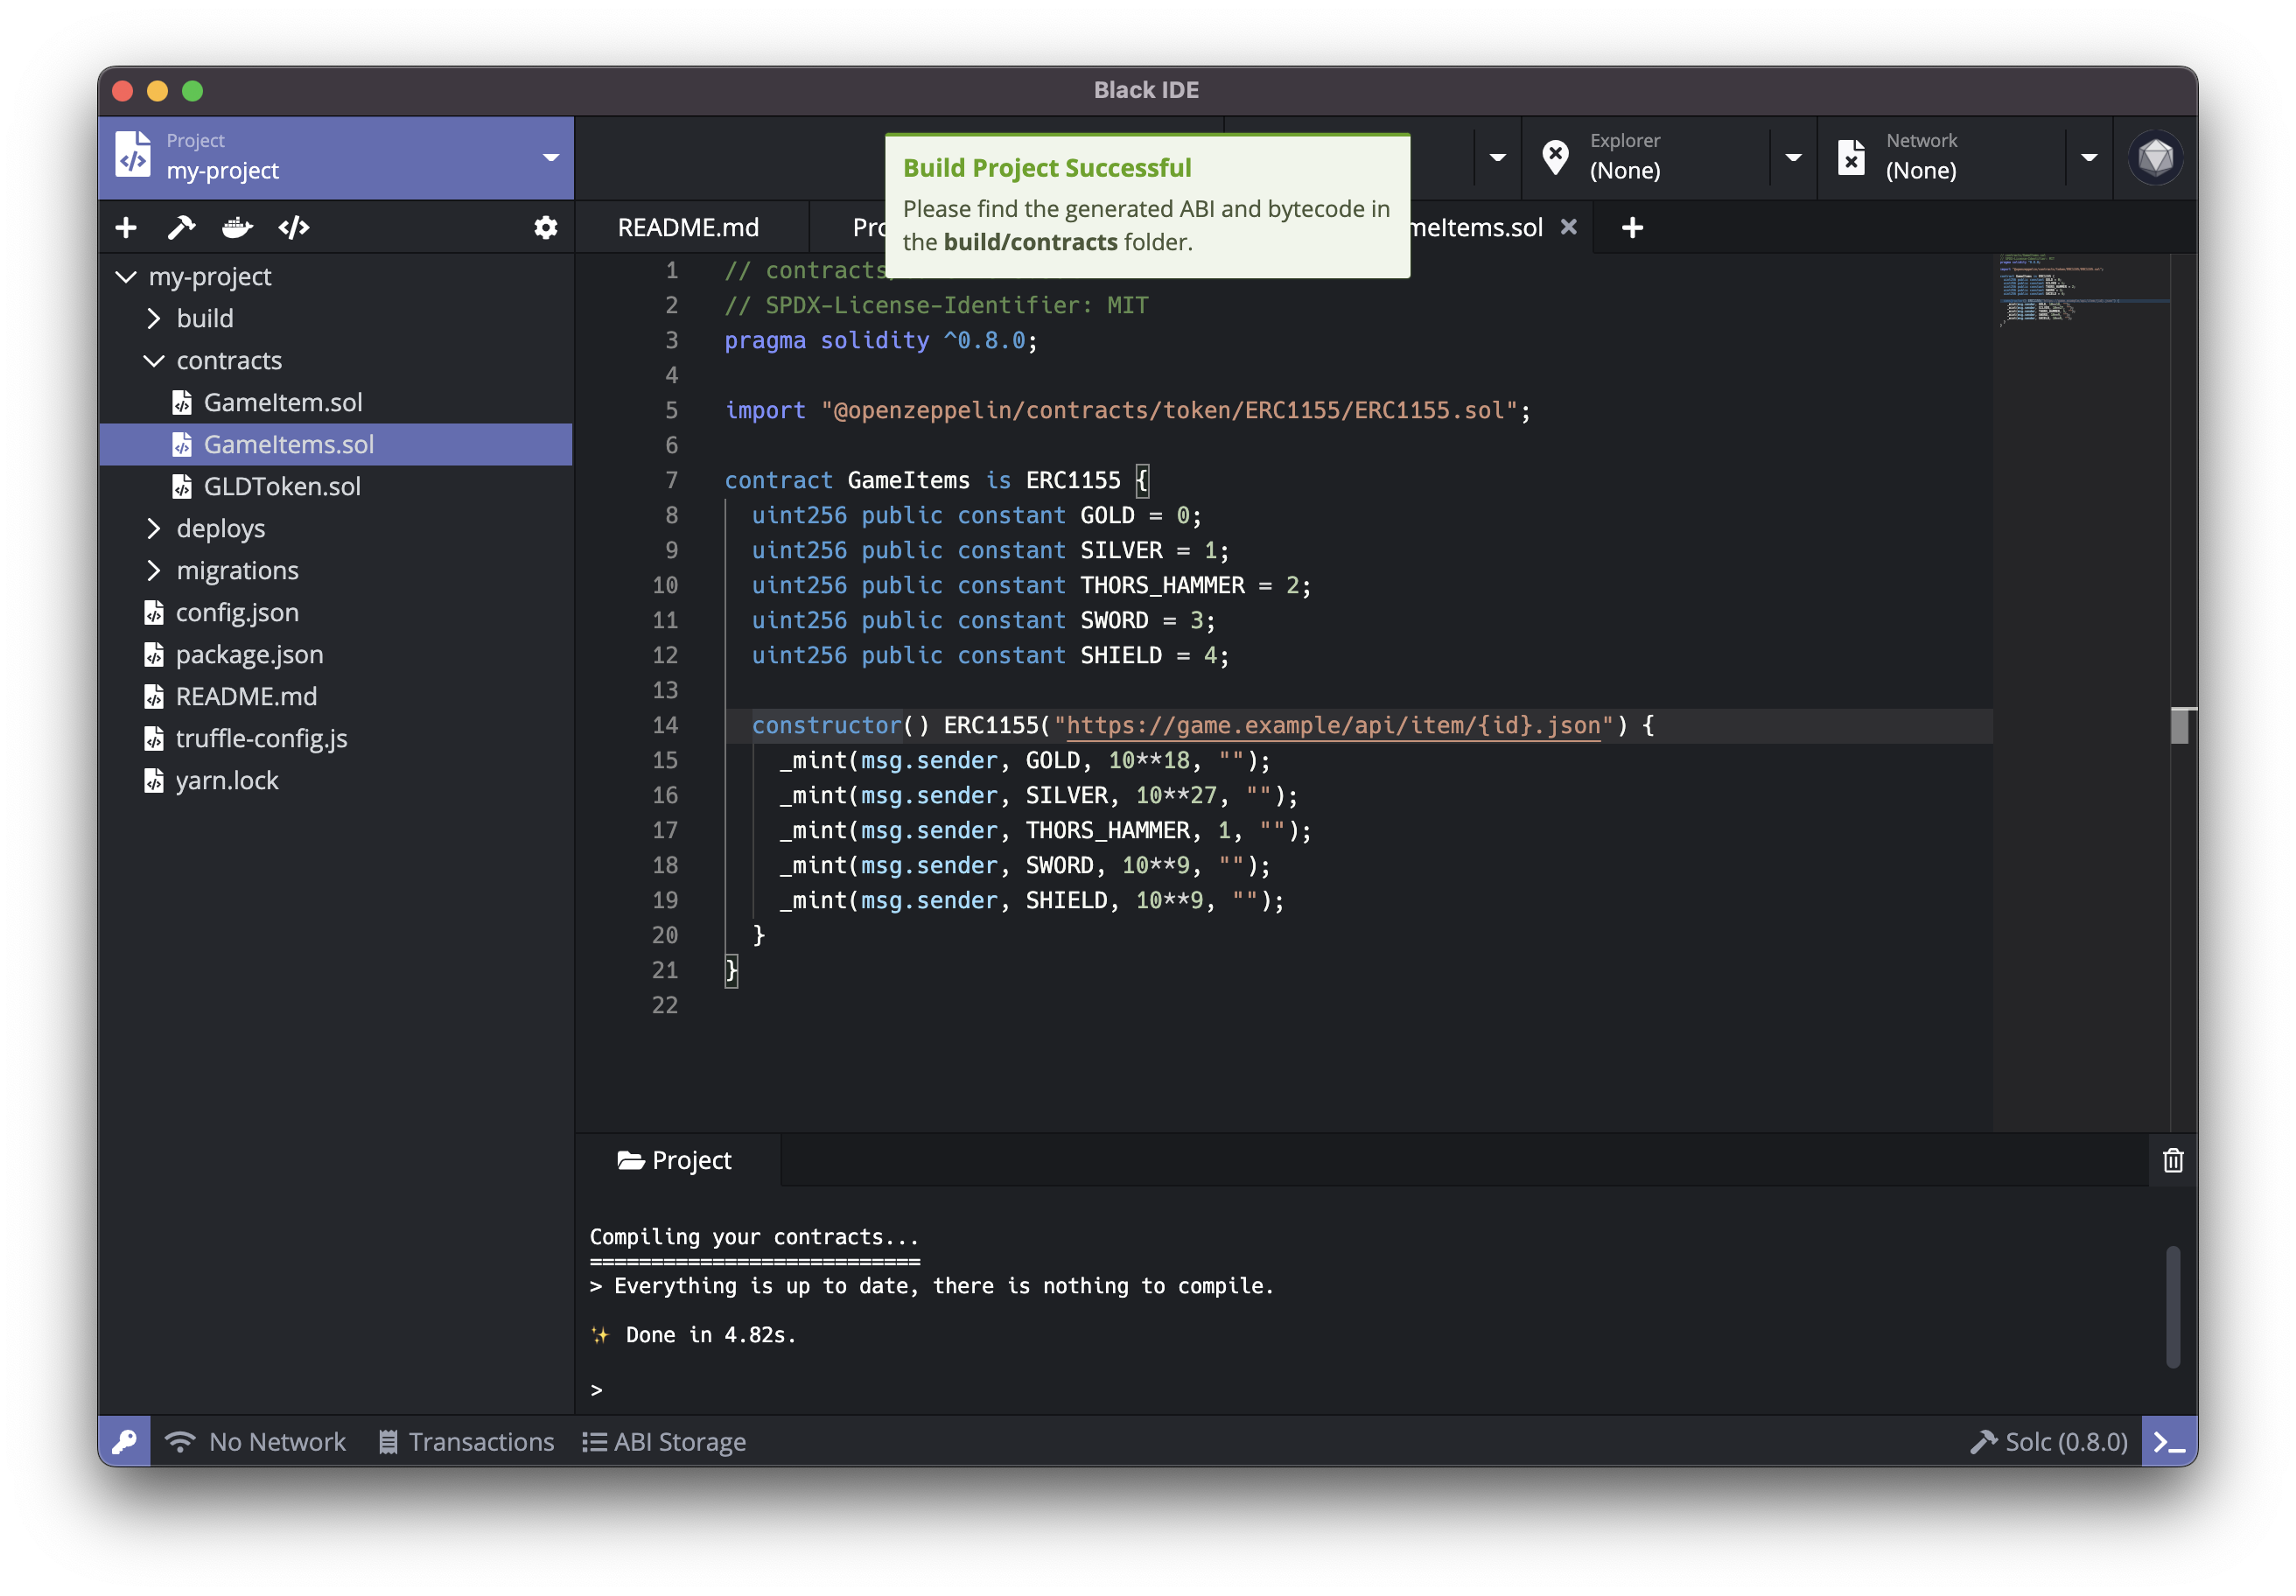
Task: Click the code brackets deploy icon in toolbar
Action: pyautogui.click(x=294, y=228)
